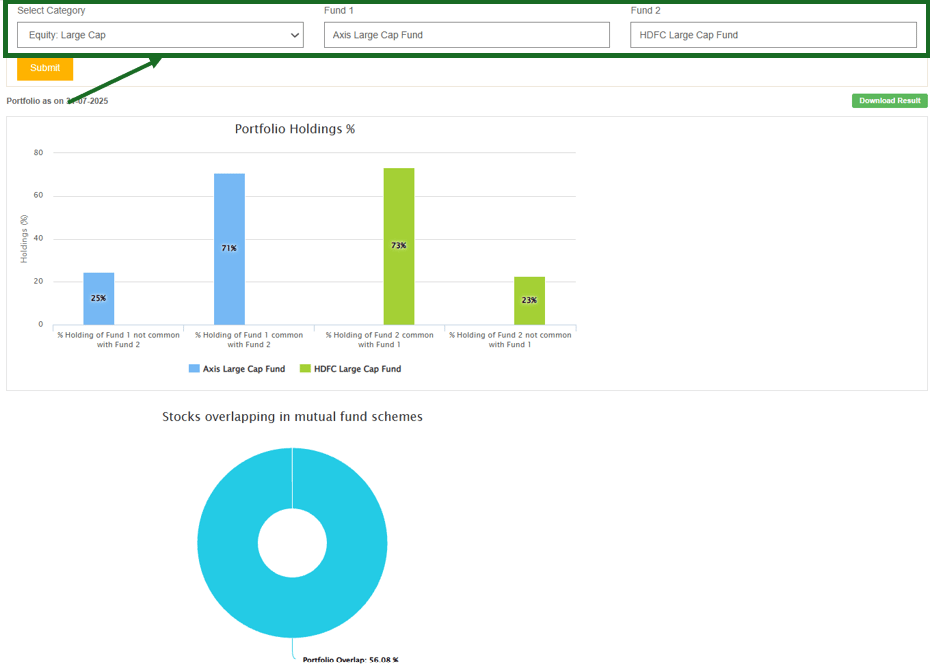Click the green Download Result button

click(889, 101)
